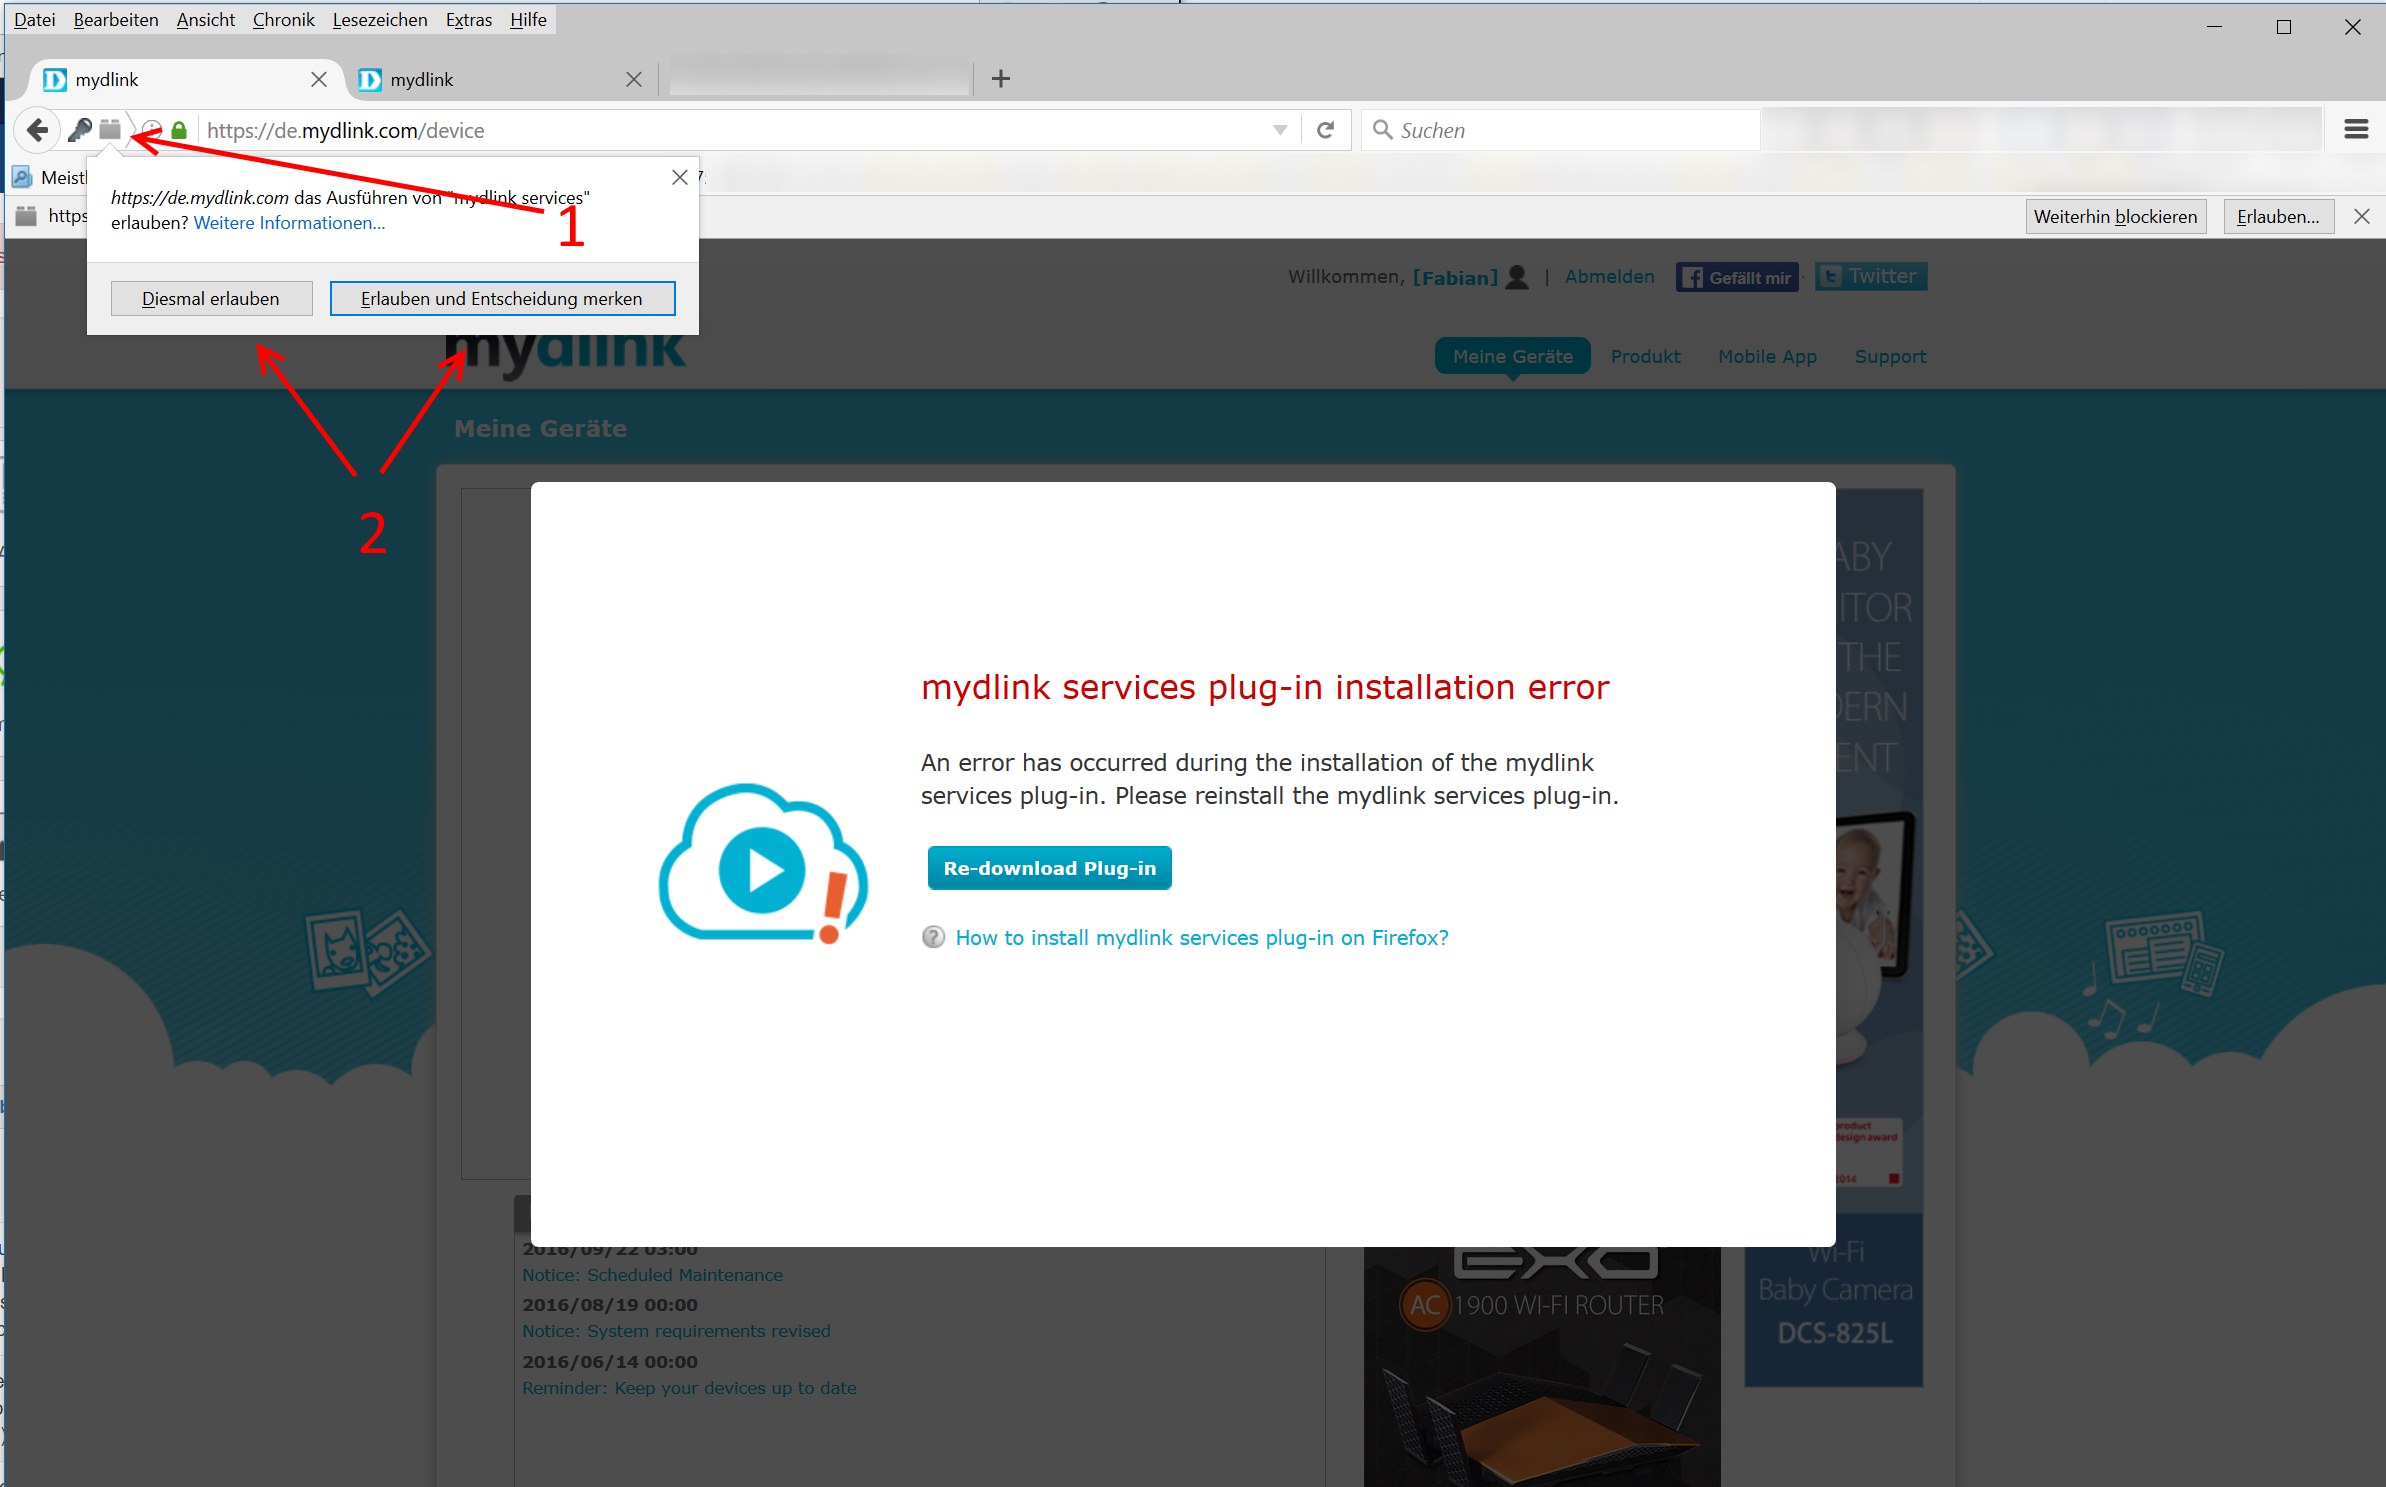
Task: Open the Produkt navigation tab
Action: [1645, 356]
